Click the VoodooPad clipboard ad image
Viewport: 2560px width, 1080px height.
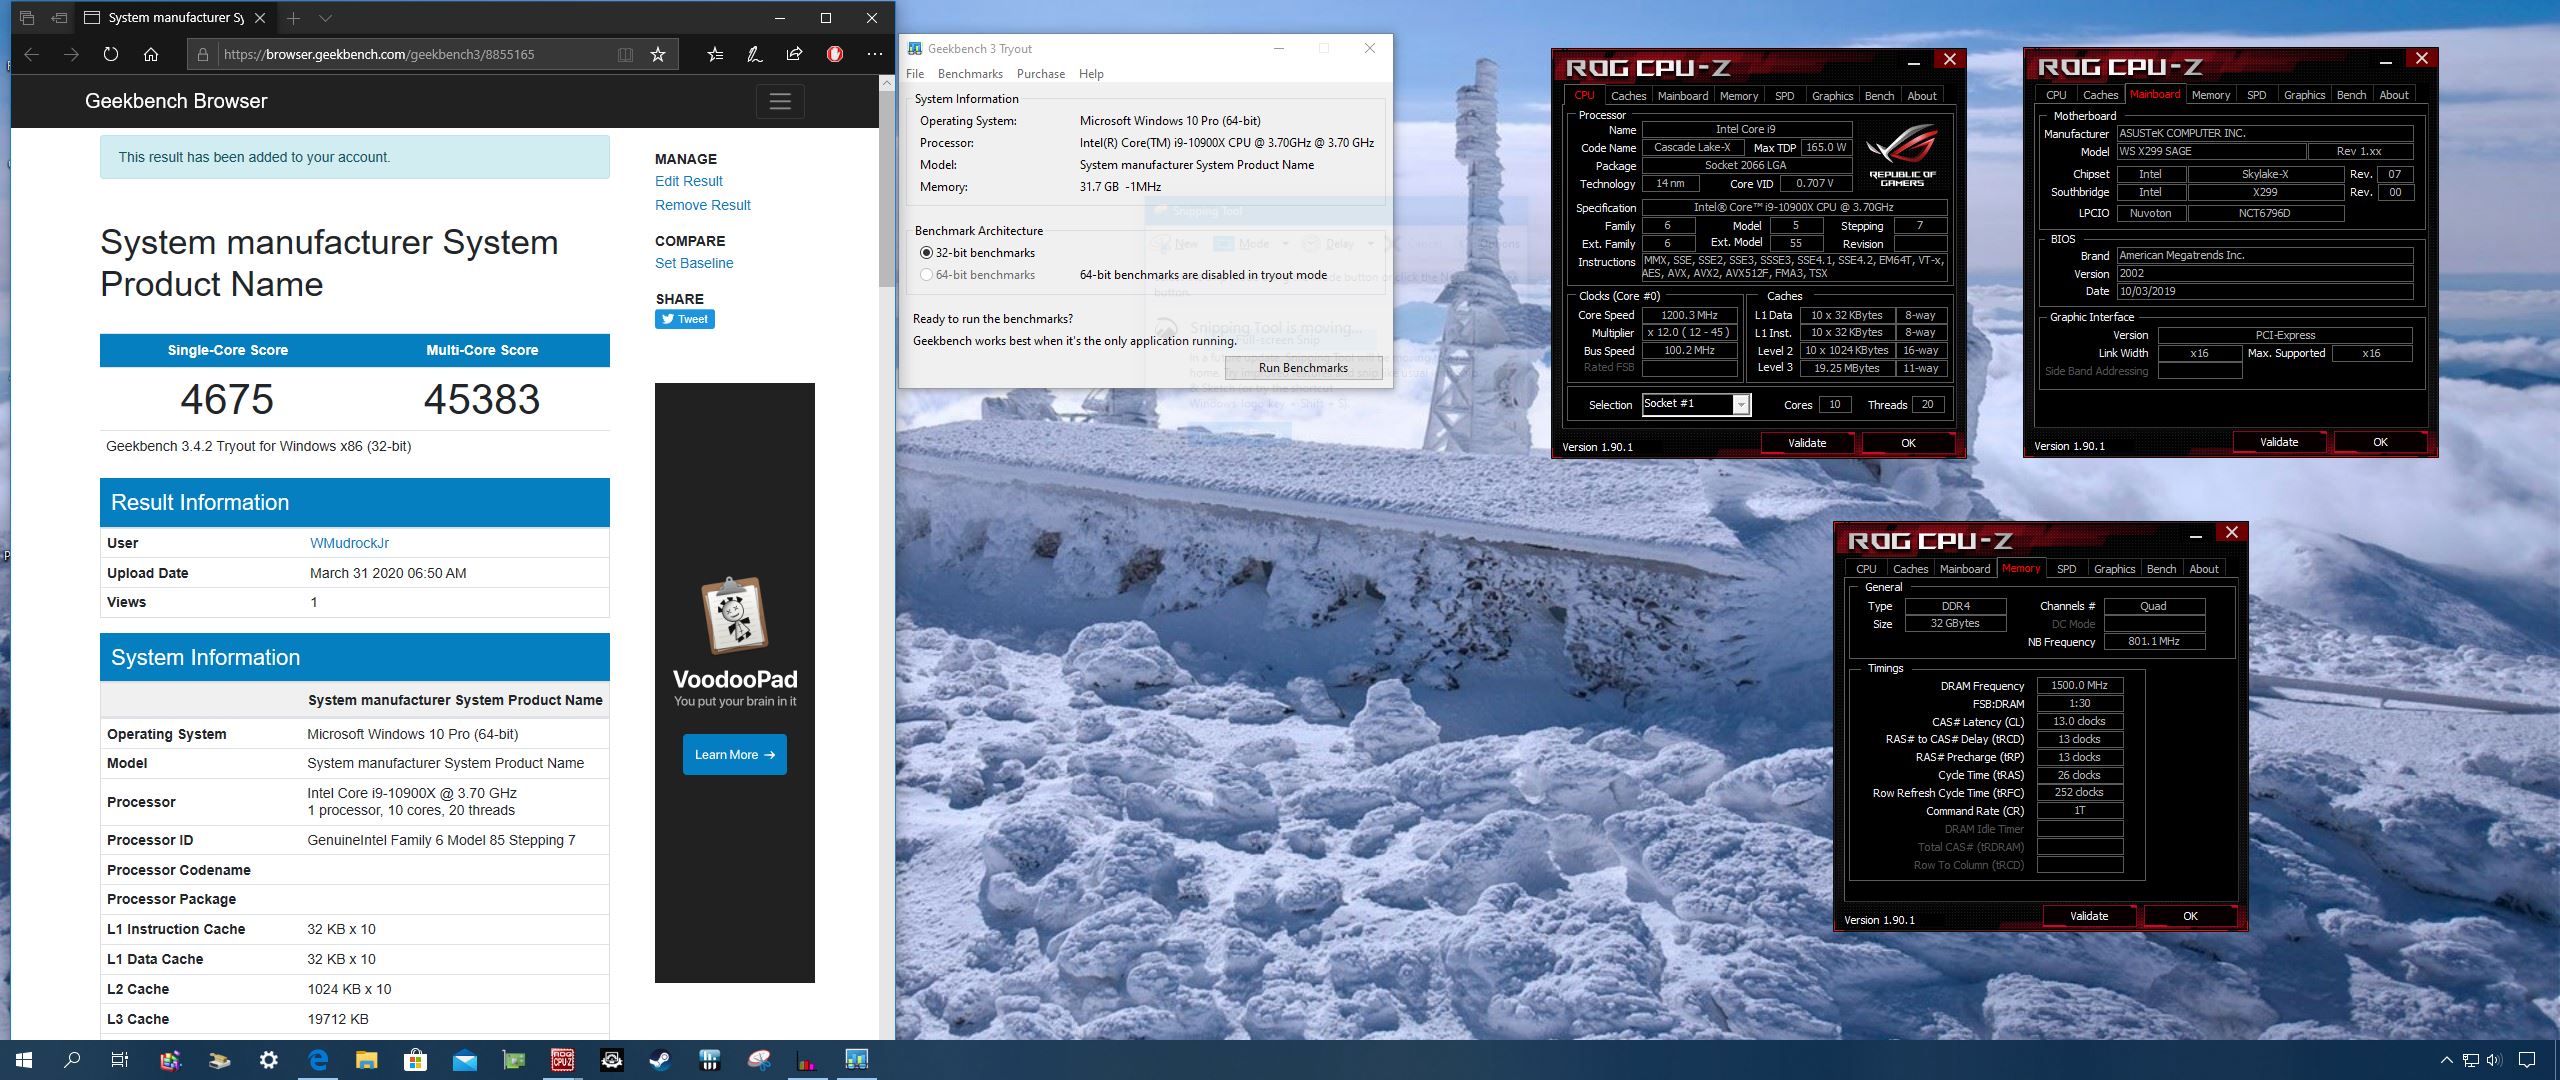coord(734,615)
